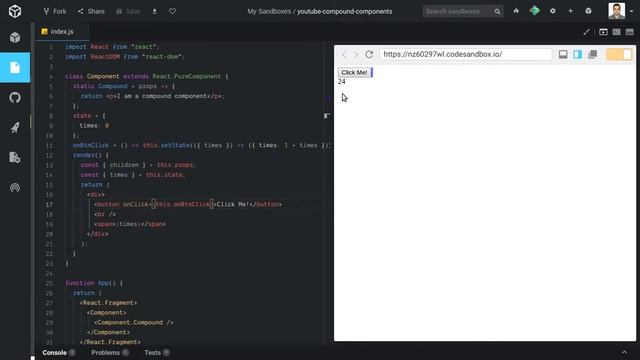The image size is (640, 360).
Task: Click the 'static Compound = props' line
Action: (x=124, y=86)
